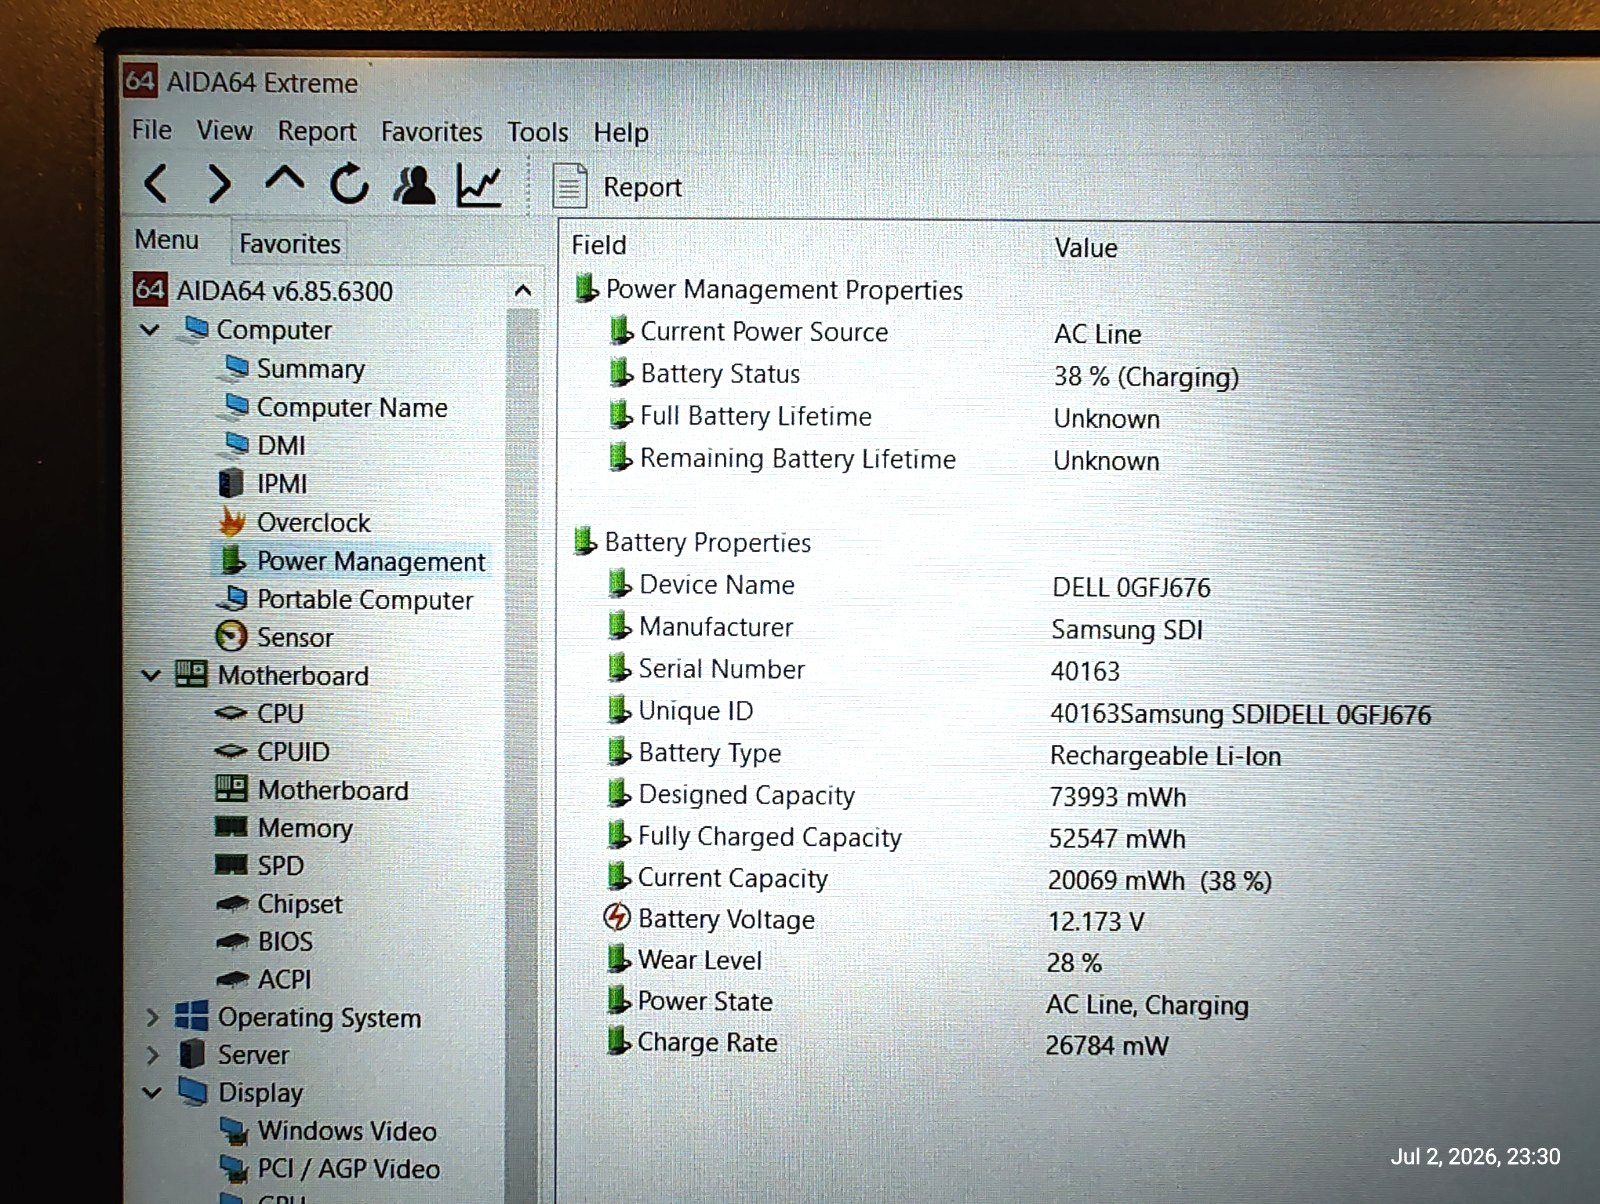Expand the Server tree node
Screen dimensions: 1600x1204
click(152, 1055)
